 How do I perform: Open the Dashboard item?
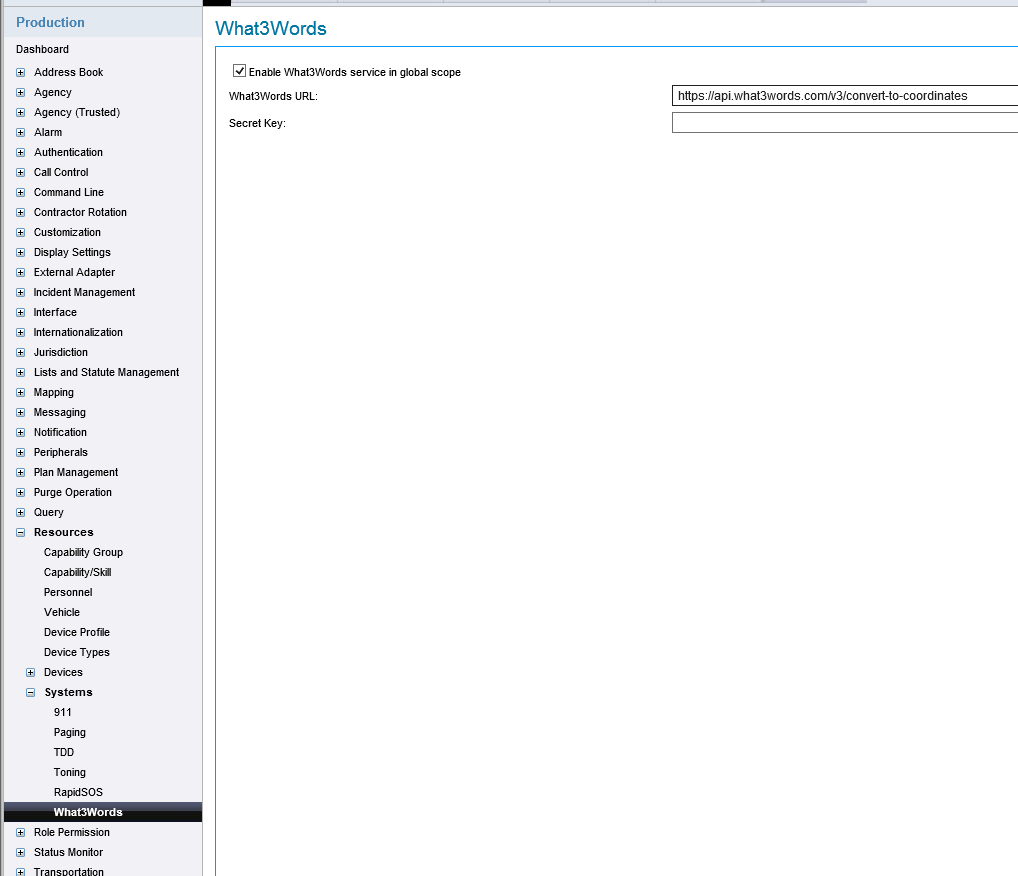(42, 49)
